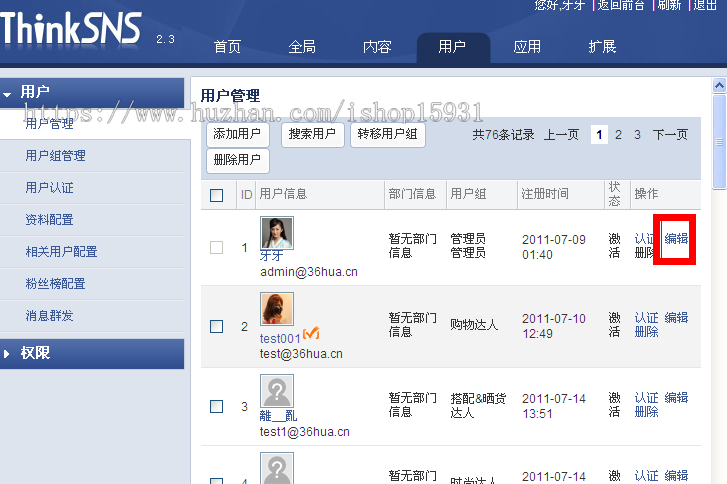Expand the 权限 sidebar section
The height and width of the screenshot is (484, 727).
pyautogui.click(x=92, y=353)
